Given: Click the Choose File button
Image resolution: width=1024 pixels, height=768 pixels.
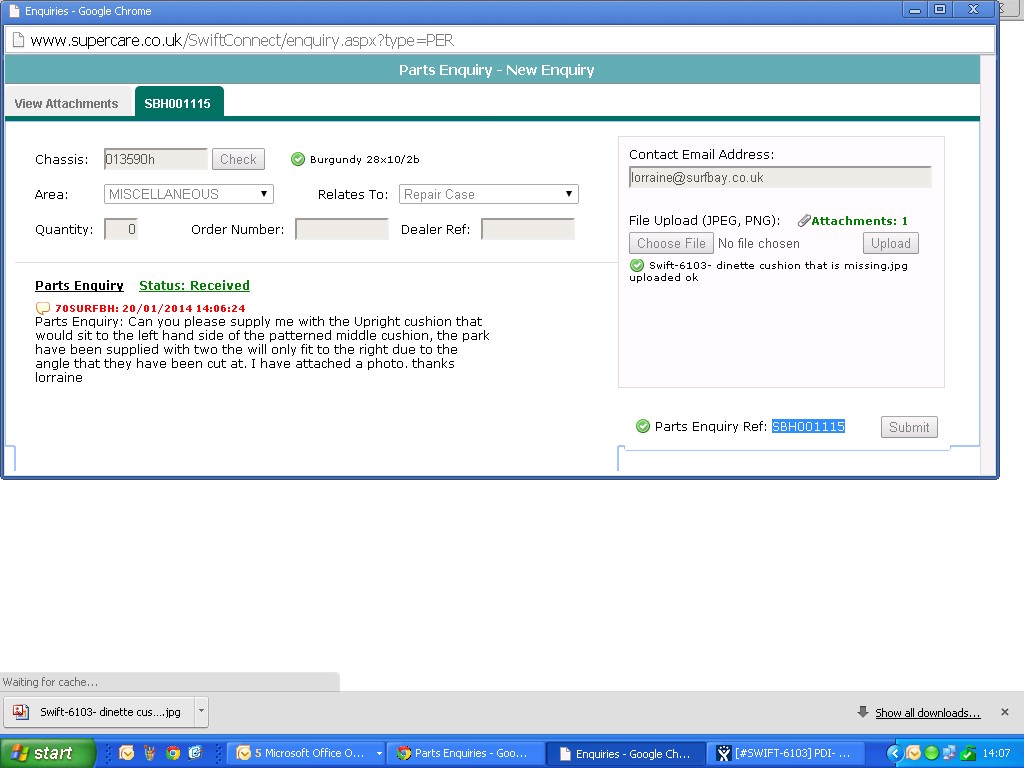Looking at the screenshot, I should click(x=671, y=243).
